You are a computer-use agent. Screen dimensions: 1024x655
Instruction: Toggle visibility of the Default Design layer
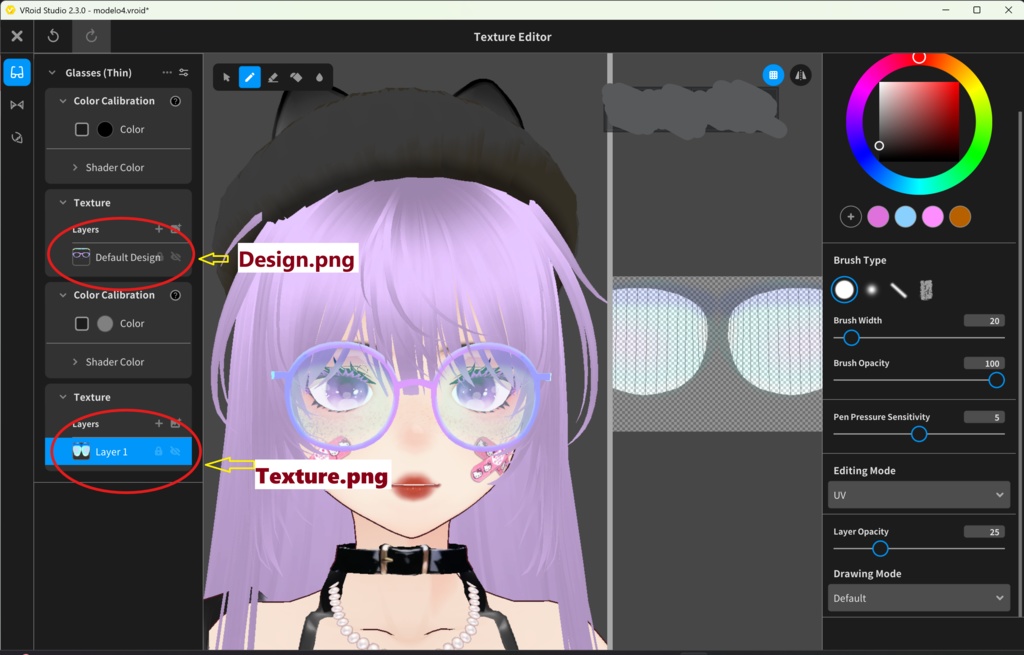pyautogui.click(x=175, y=256)
